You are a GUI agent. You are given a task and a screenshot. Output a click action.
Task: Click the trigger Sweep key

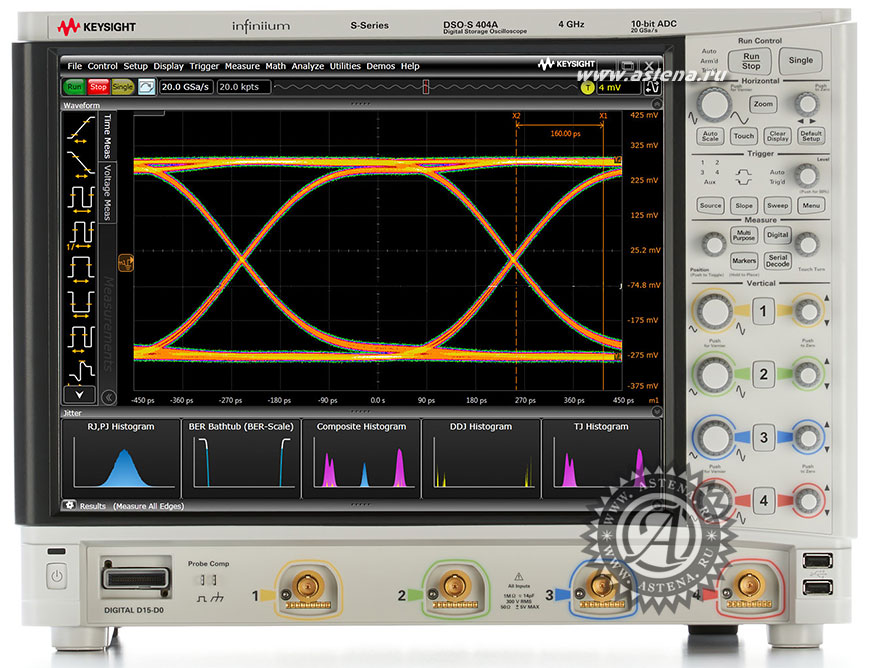pyautogui.click(x=777, y=205)
